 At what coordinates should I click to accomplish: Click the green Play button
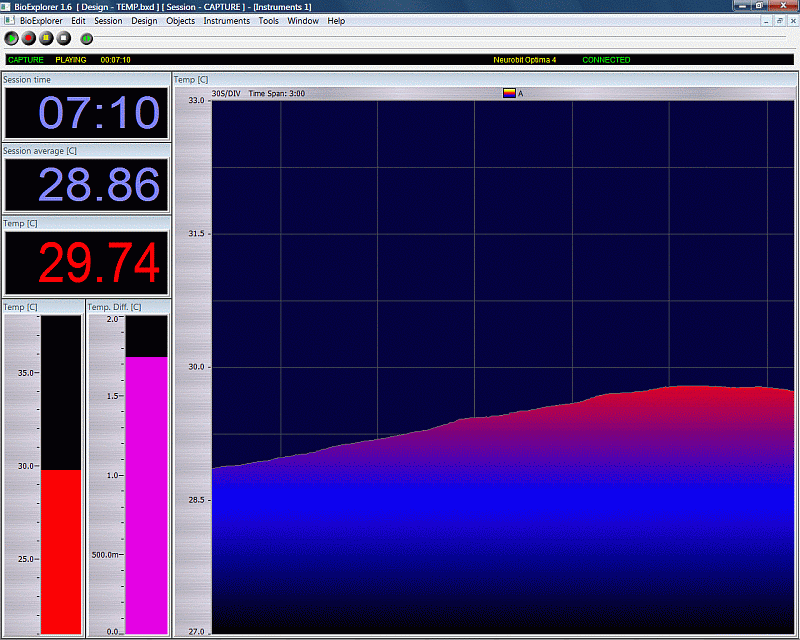11,38
